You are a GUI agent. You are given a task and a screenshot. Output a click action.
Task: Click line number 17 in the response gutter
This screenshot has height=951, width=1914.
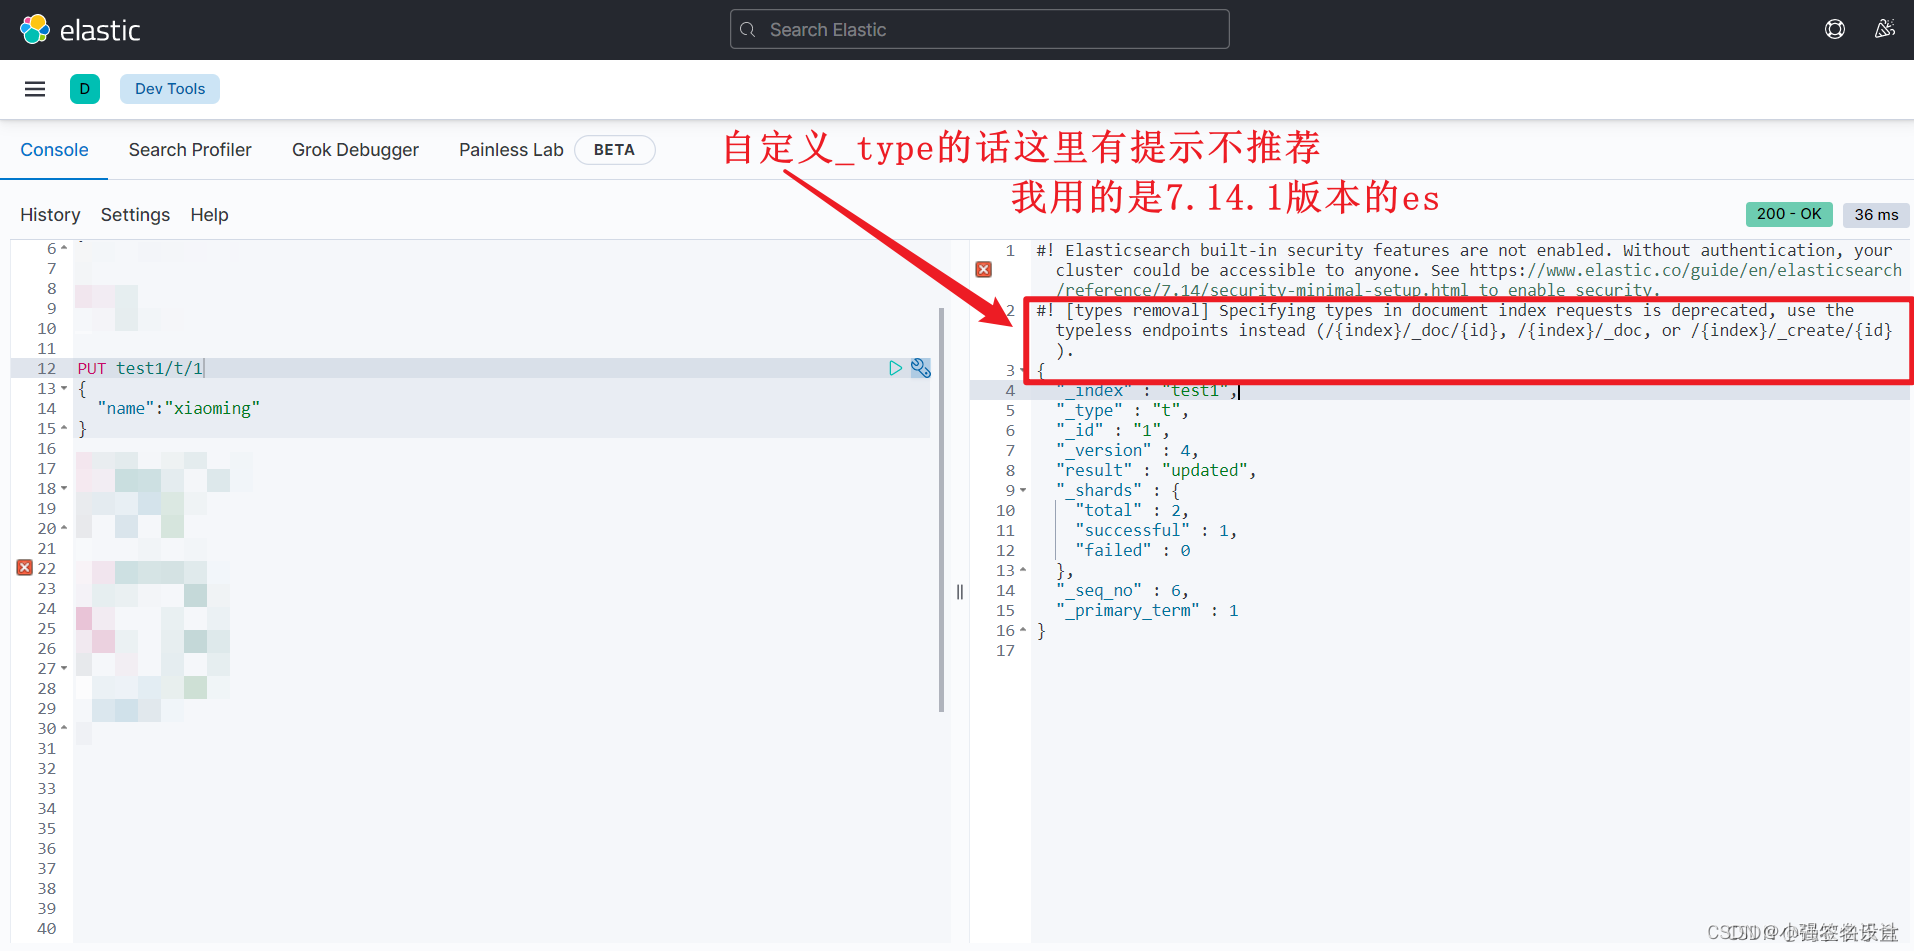1005,650
